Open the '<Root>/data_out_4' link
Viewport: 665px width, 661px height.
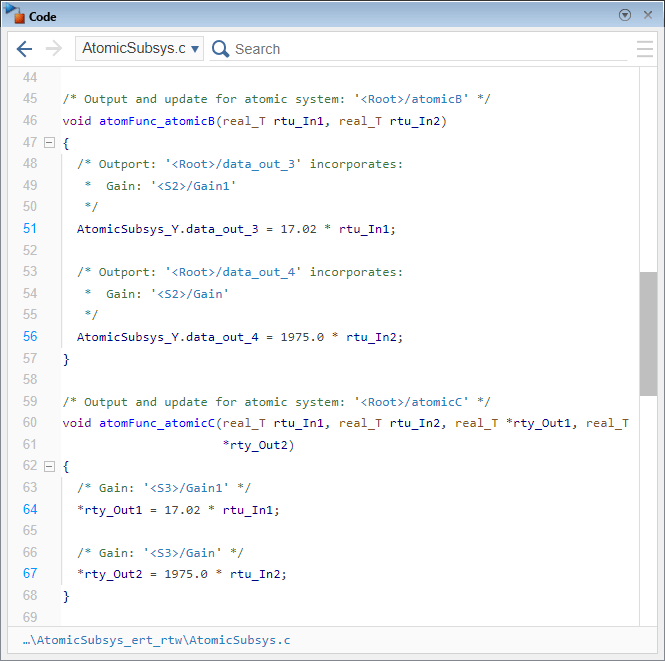[x=233, y=272]
